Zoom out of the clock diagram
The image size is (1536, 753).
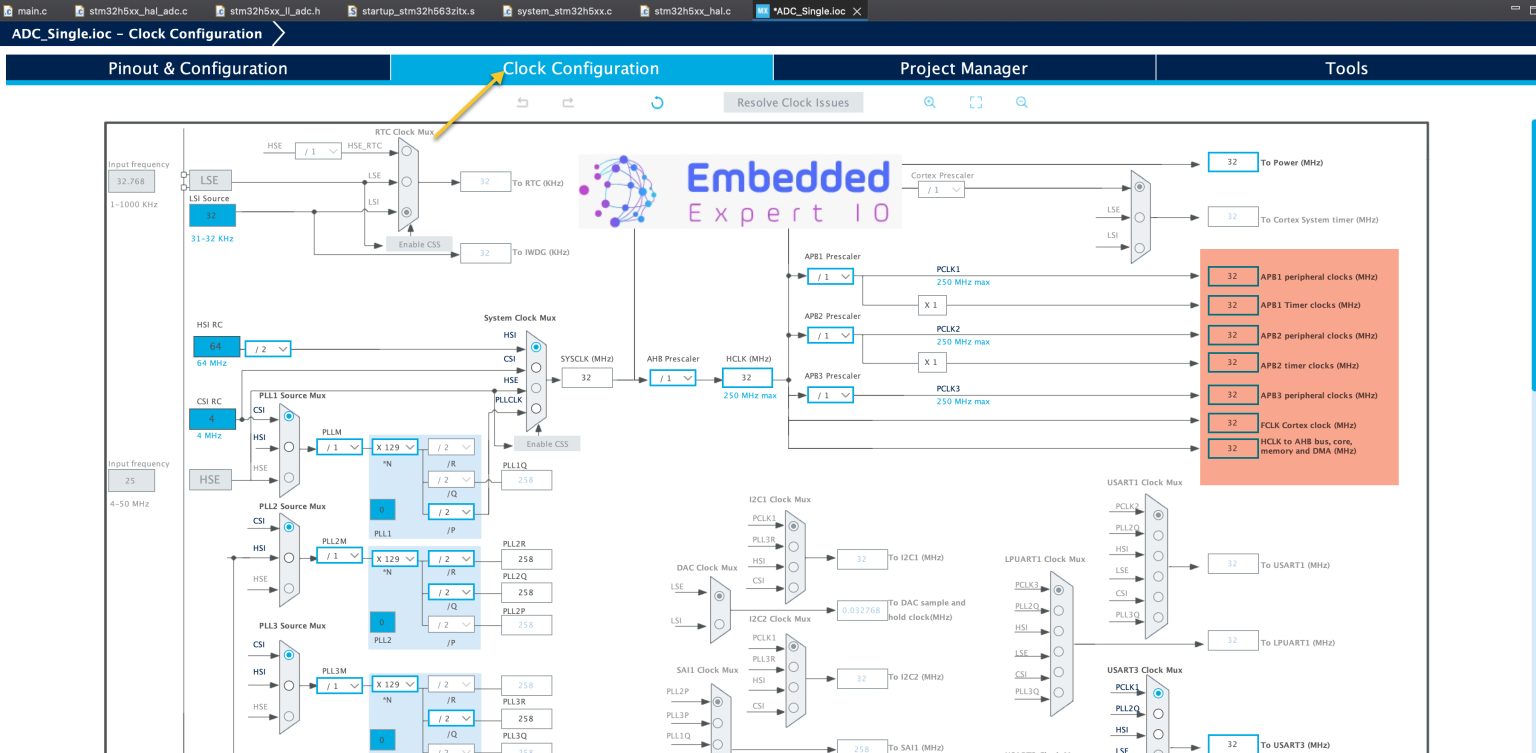[x=1021, y=103]
